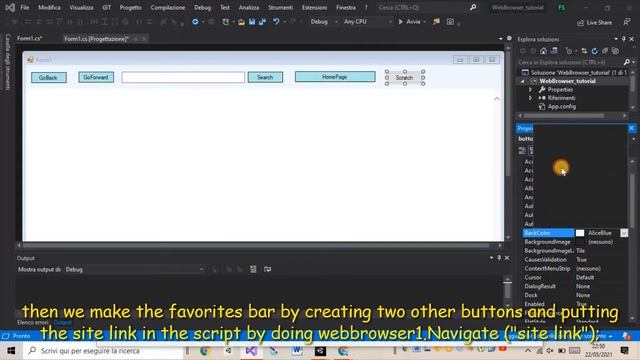This screenshot has width=640, height=360.
Task: Click the Categorized view icon in Properties
Action: 522,151
